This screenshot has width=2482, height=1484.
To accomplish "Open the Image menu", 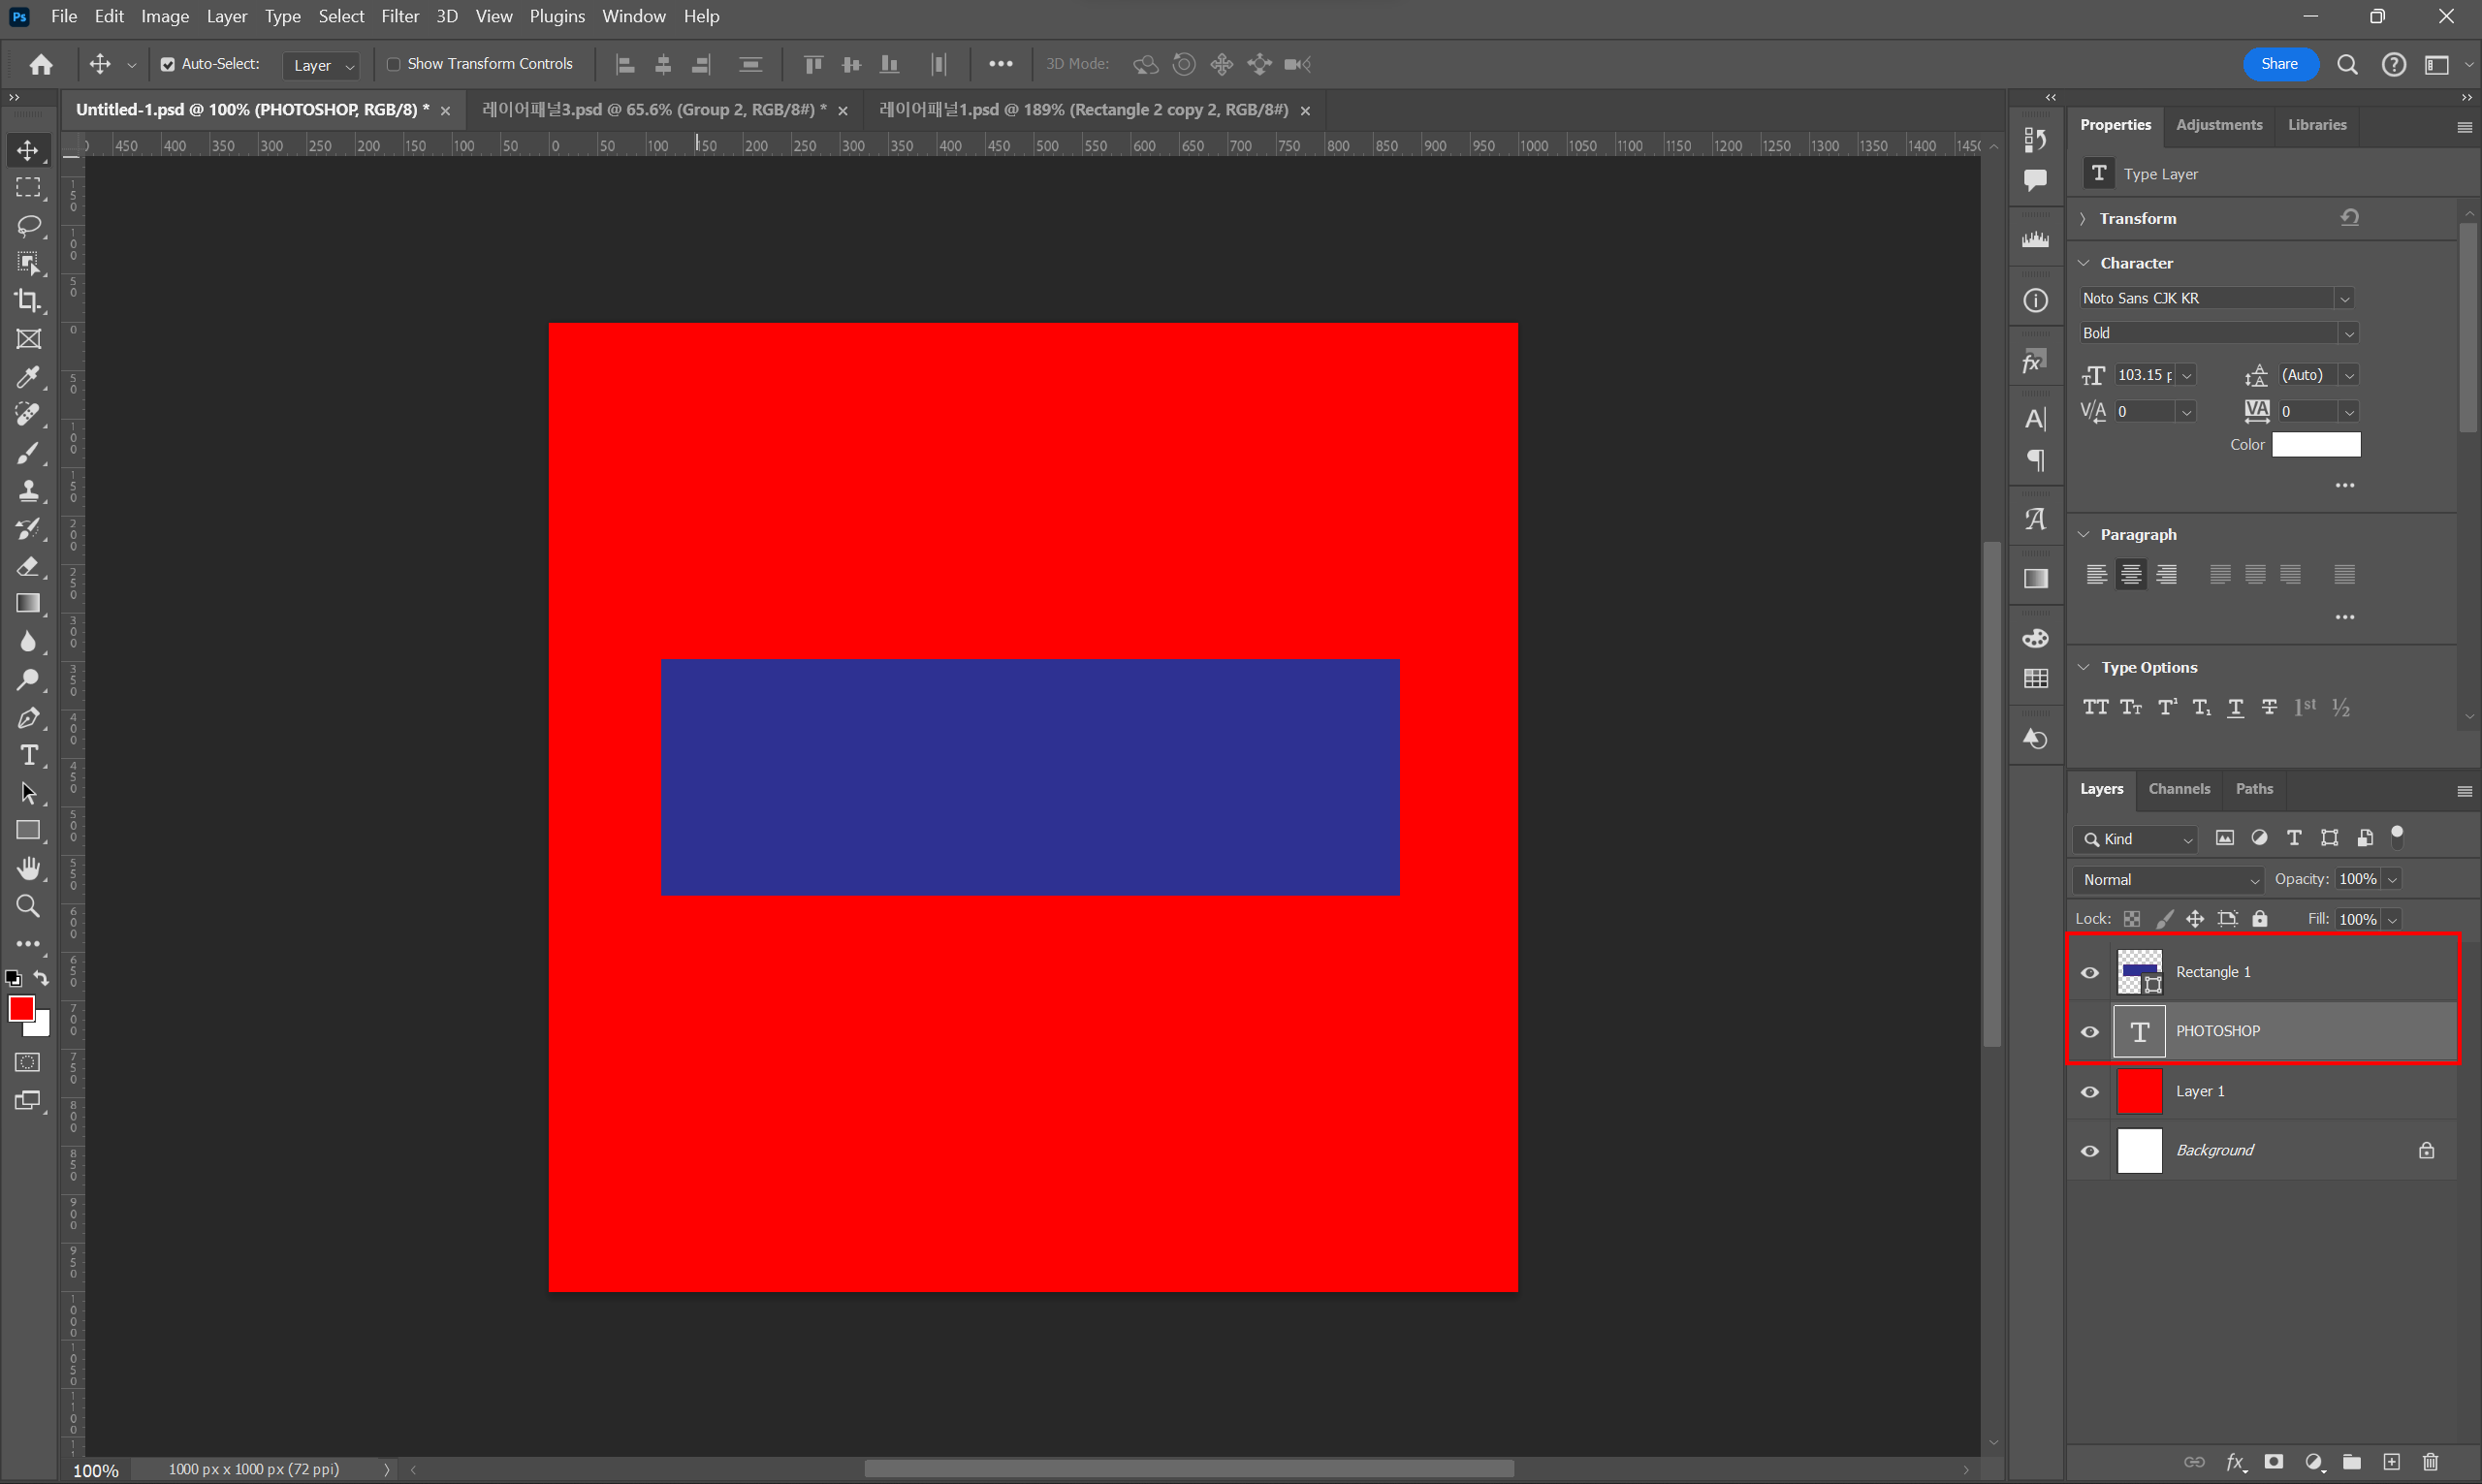I will pos(165,16).
